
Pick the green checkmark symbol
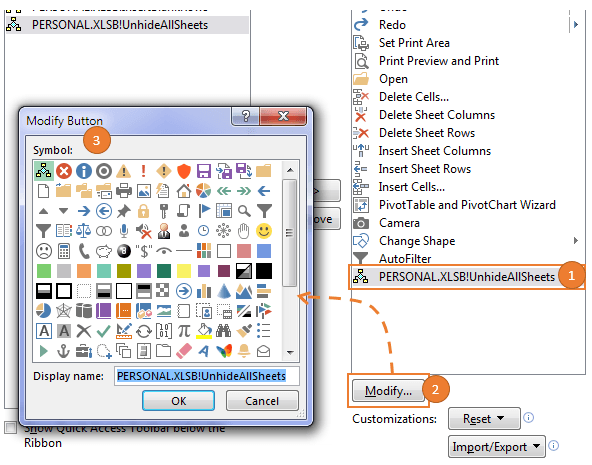104,331
